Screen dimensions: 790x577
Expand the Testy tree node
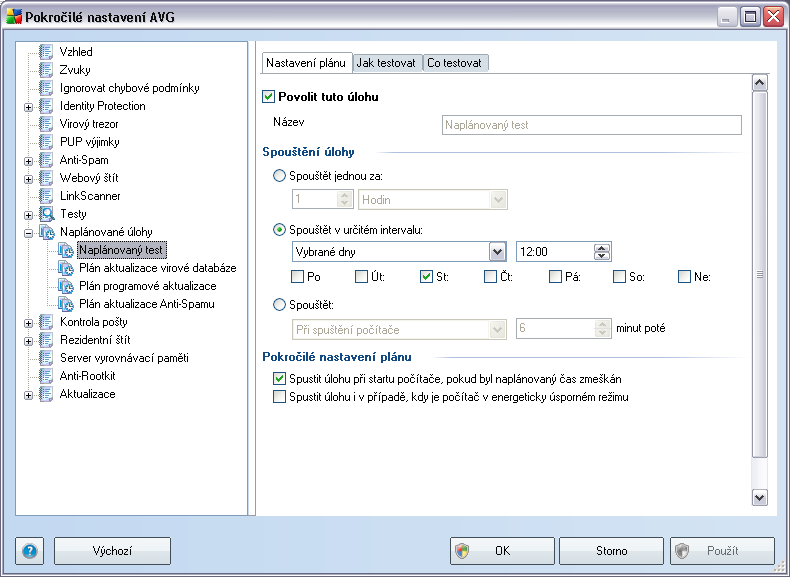(x=29, y=216)
